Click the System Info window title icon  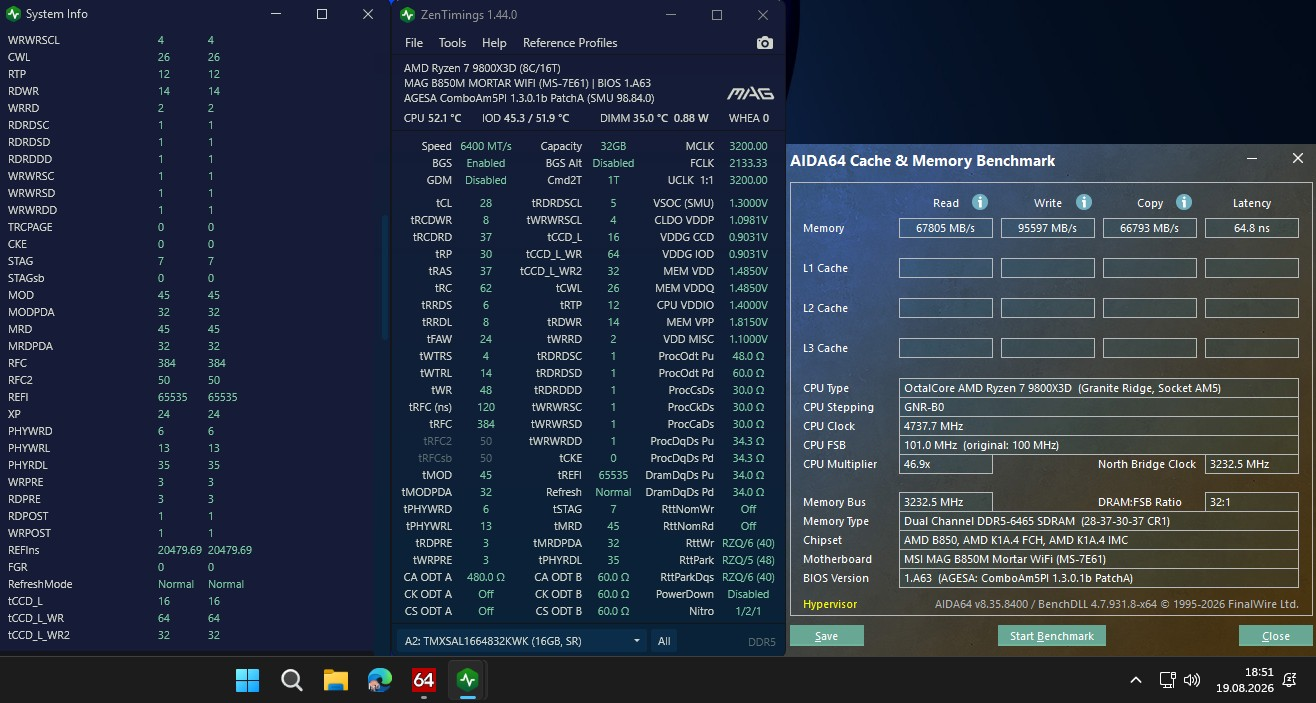(x=13, y=14)
